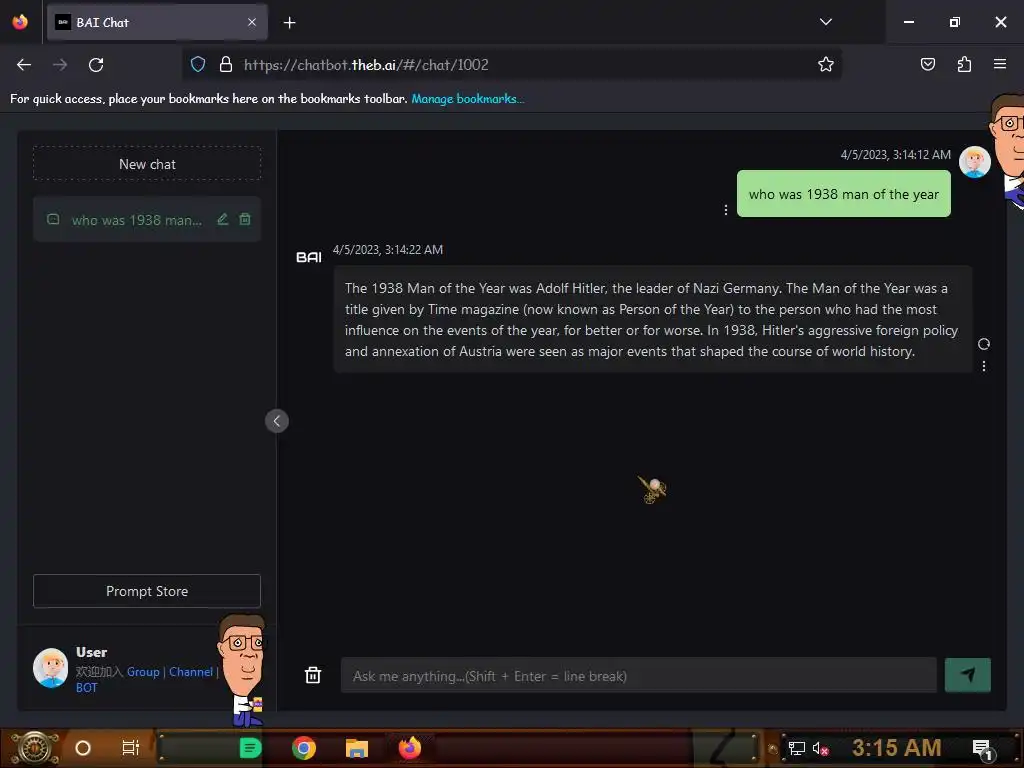Open a new browser tab

[x=289, y=23]
